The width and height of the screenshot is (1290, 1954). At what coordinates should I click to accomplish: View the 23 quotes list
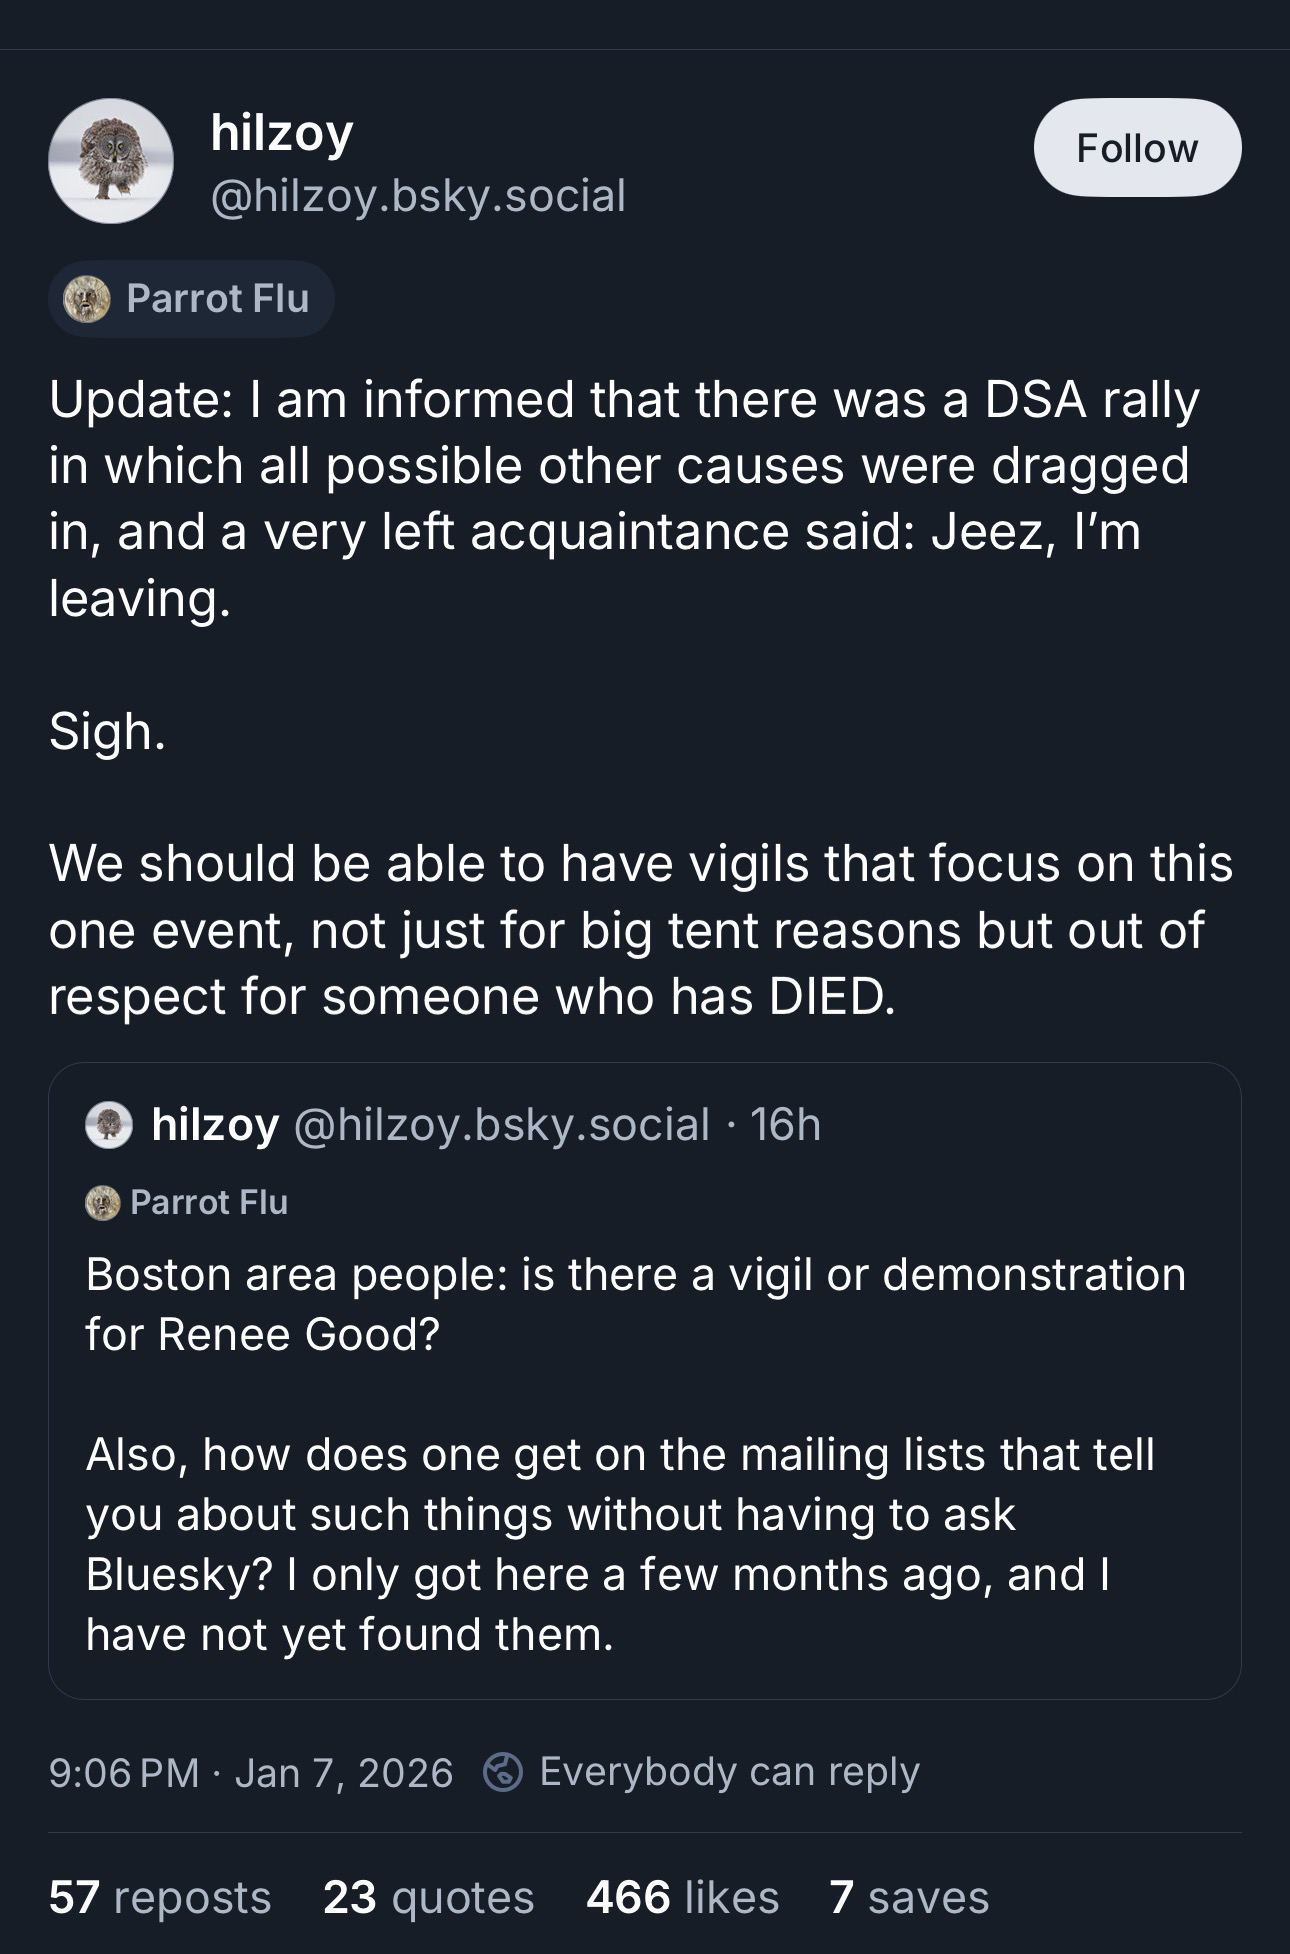pos(428,1897)
